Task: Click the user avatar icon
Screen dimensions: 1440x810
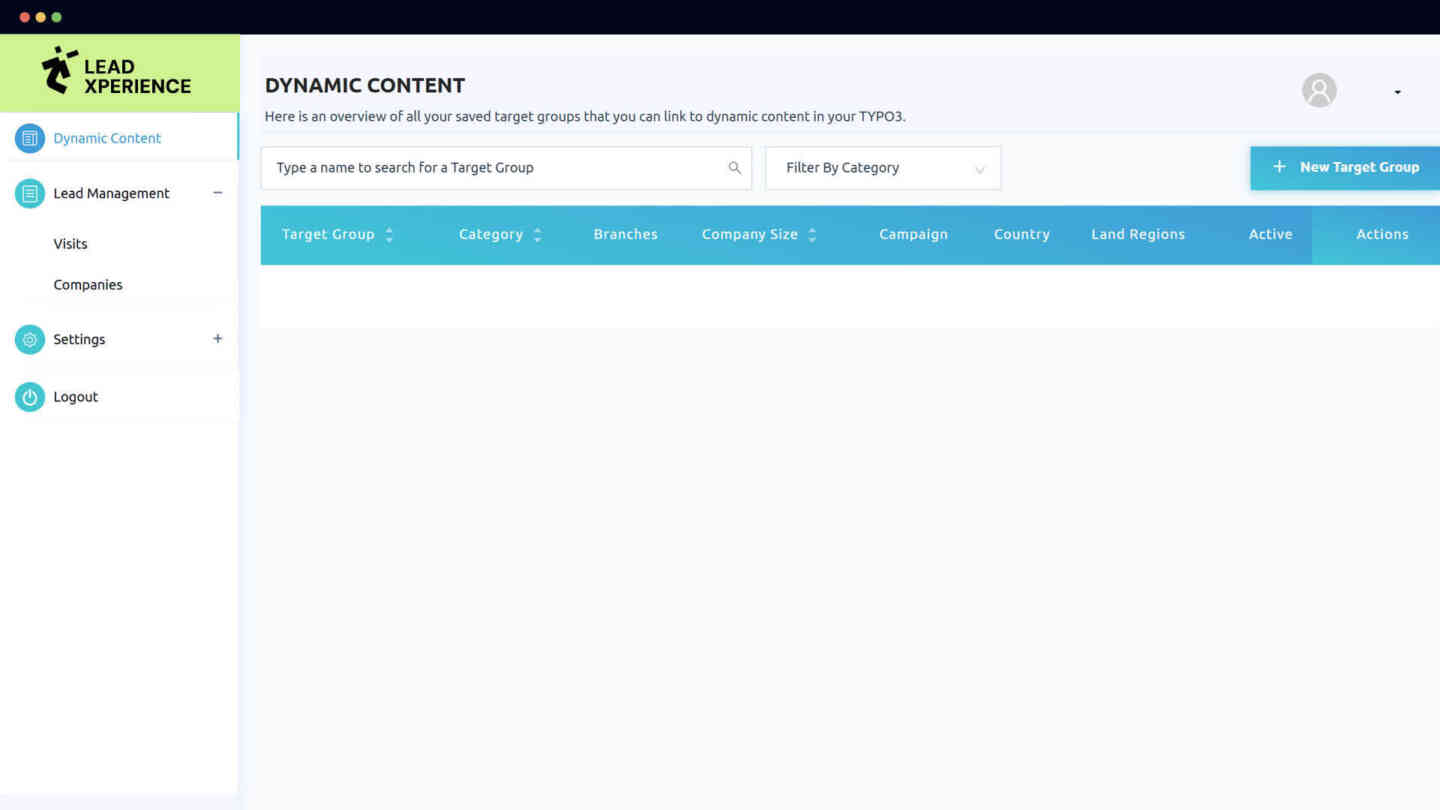Action: tap(1319, 91)
